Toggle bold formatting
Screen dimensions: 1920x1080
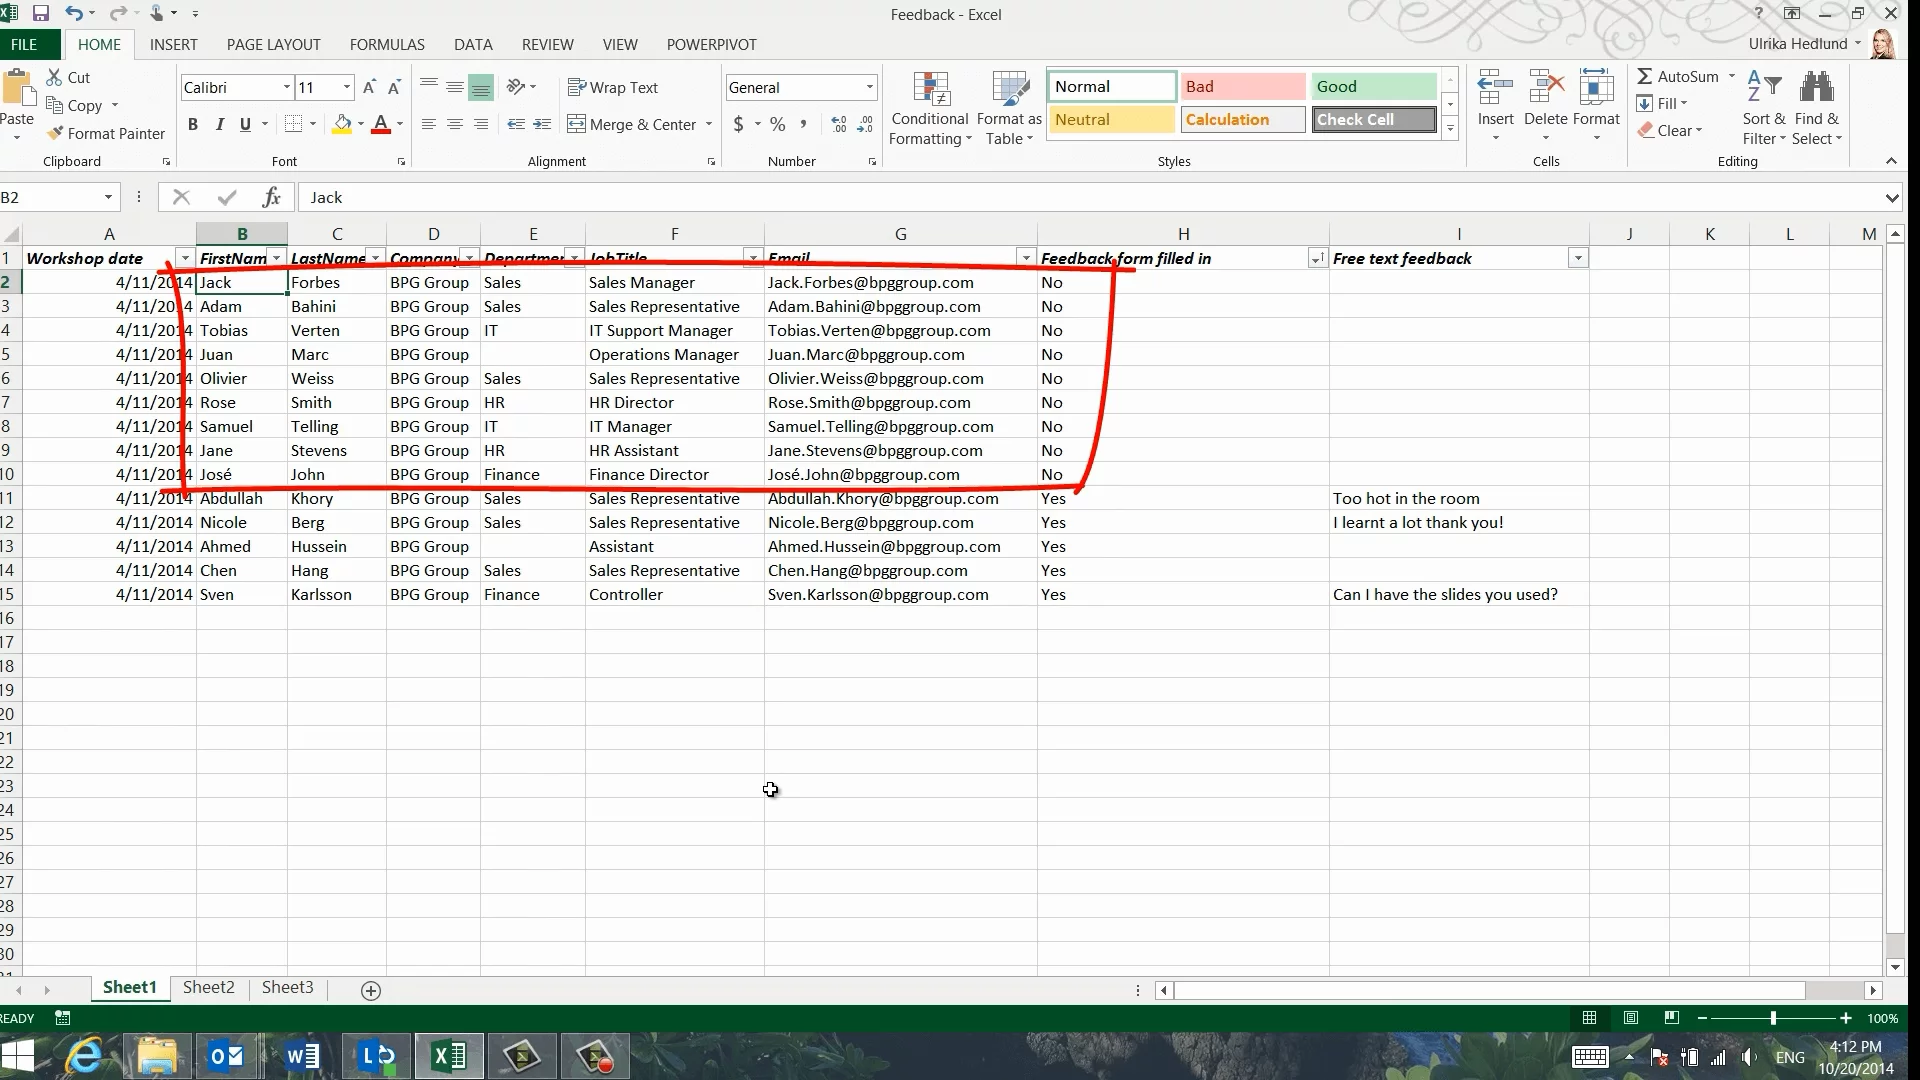point(193,124)
